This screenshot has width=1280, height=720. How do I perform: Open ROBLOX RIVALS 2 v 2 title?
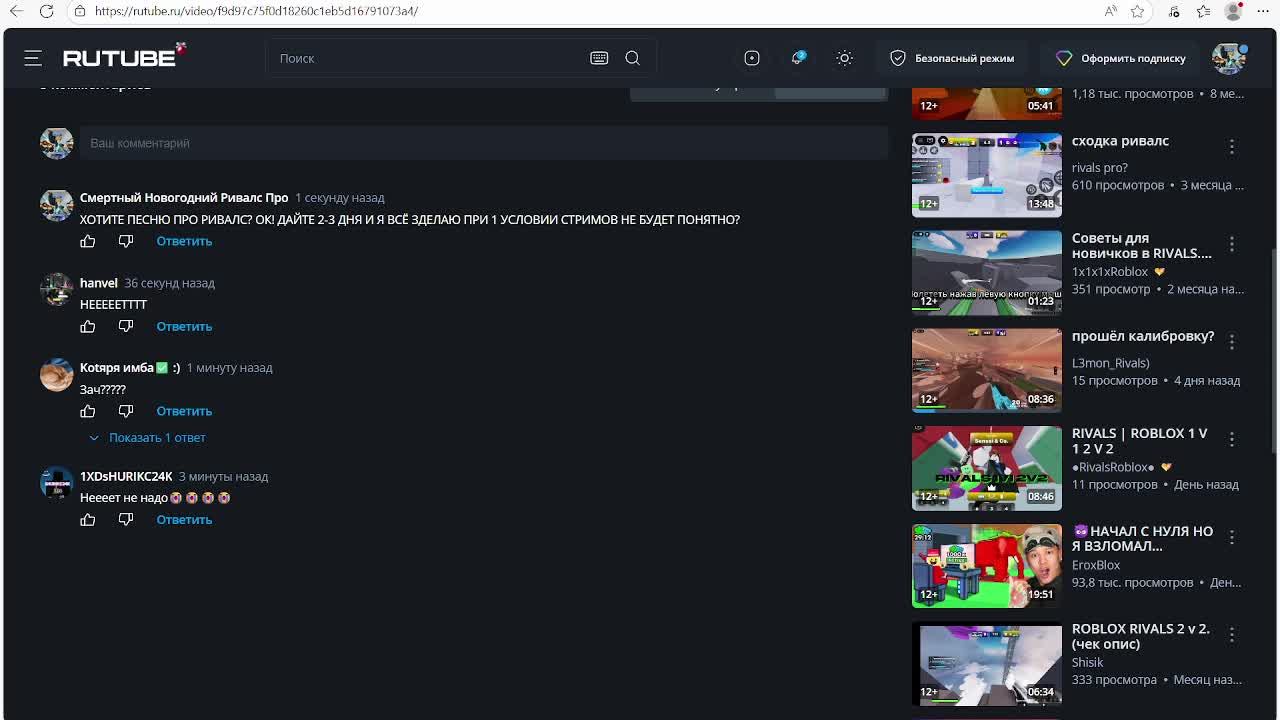pos(1141,636)
